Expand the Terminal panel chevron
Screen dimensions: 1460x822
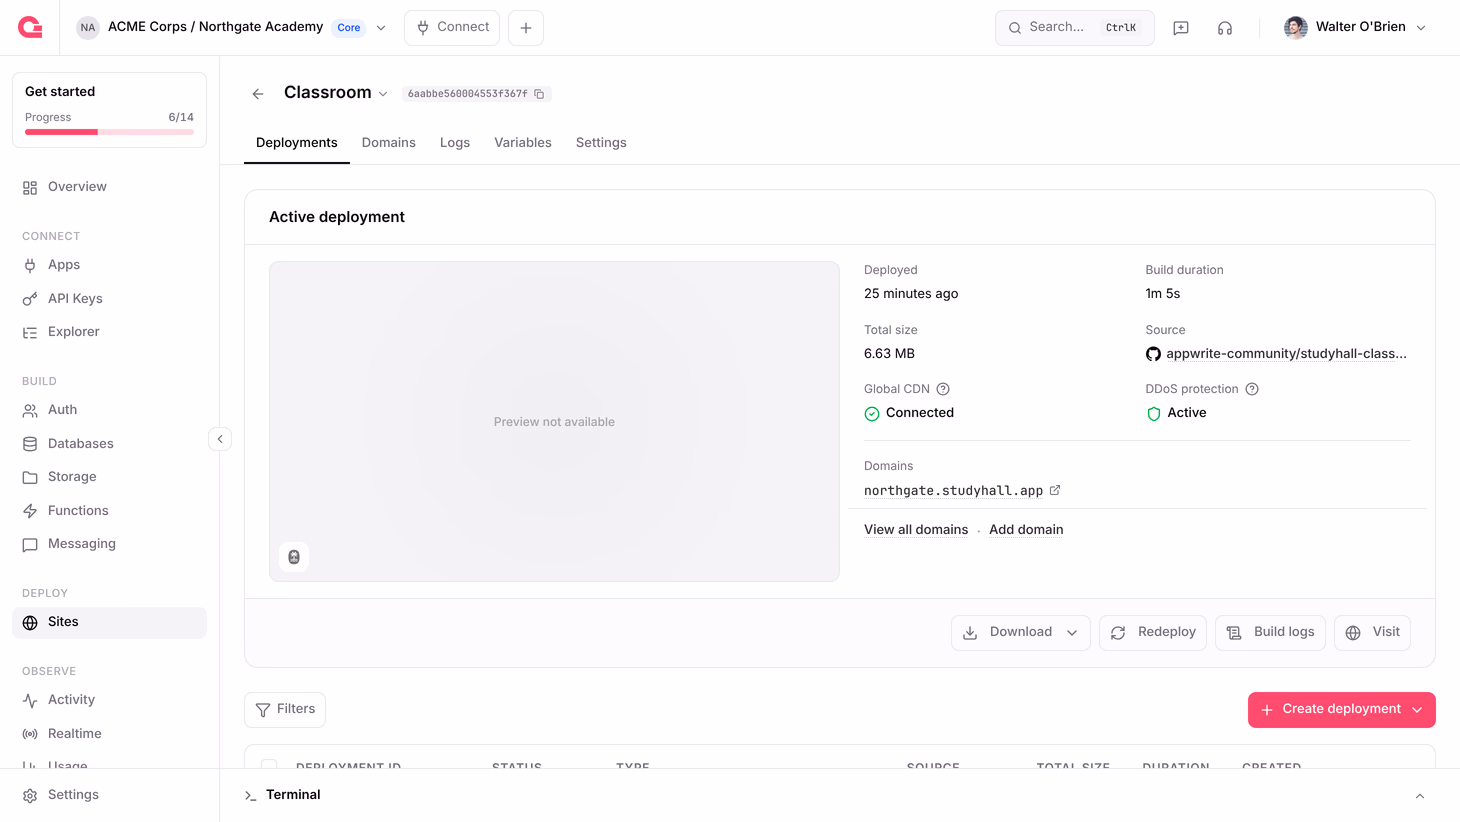point(1420,796)
